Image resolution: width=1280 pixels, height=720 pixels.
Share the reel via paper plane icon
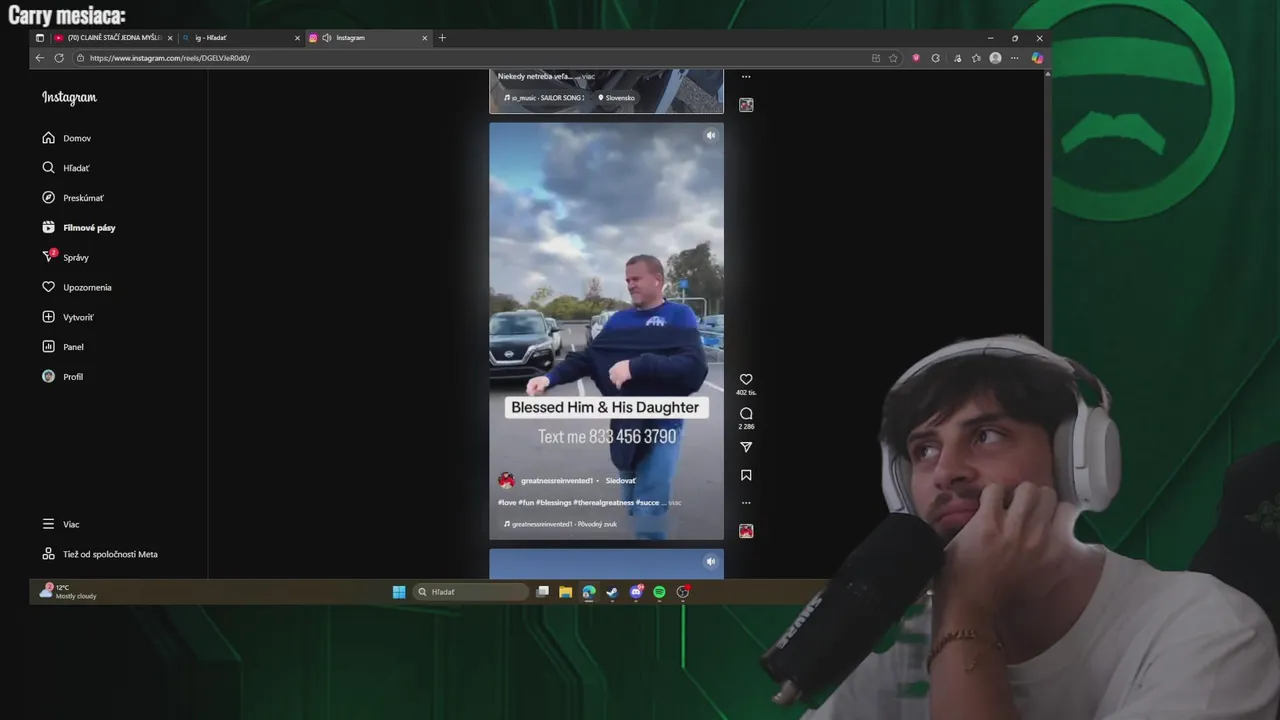click(x=746, y=447)
